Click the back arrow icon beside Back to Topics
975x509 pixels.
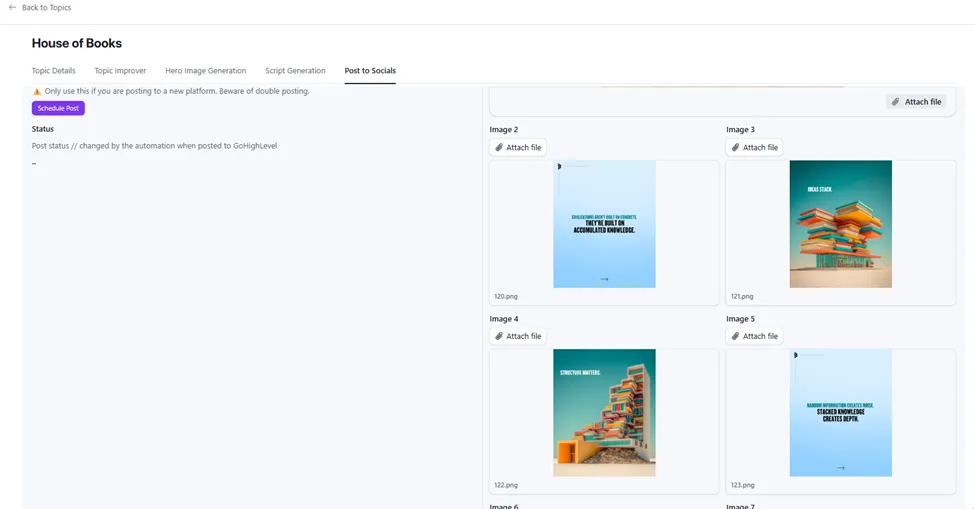coord(12,7)
